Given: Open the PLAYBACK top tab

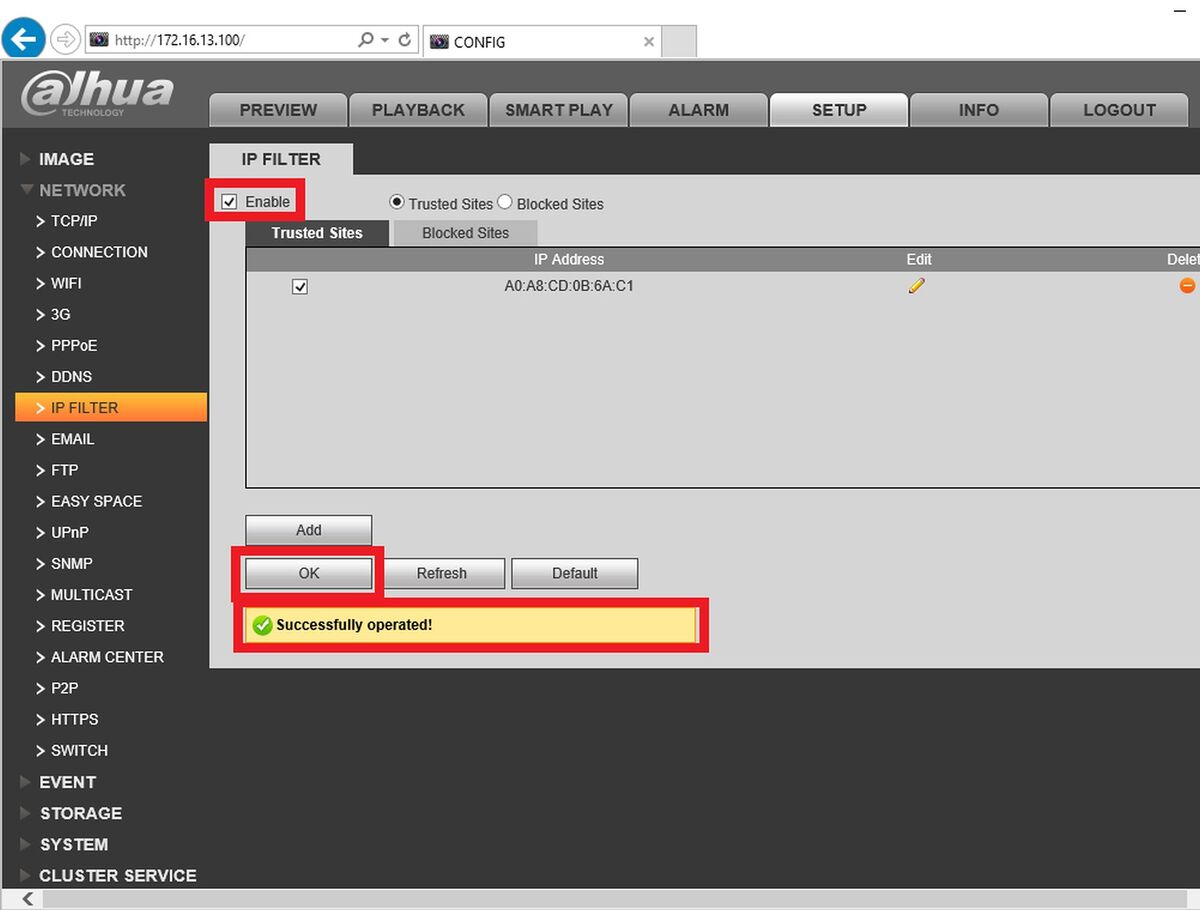Looking at the screenshot, I should [418, 110].
